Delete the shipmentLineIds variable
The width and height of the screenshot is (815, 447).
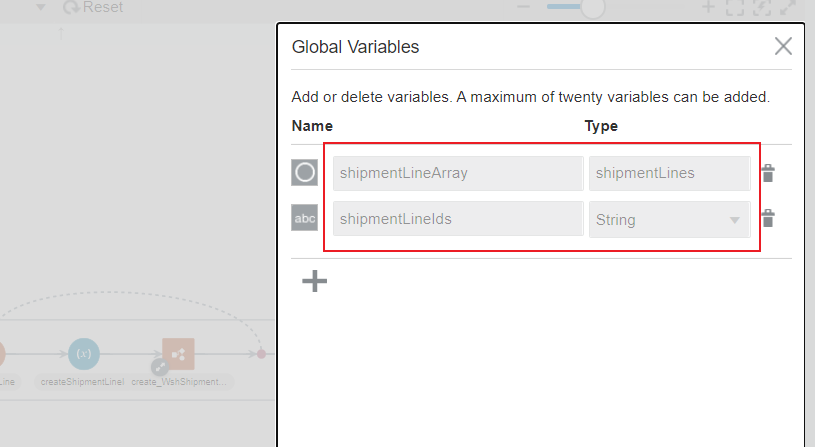[768, 218]
